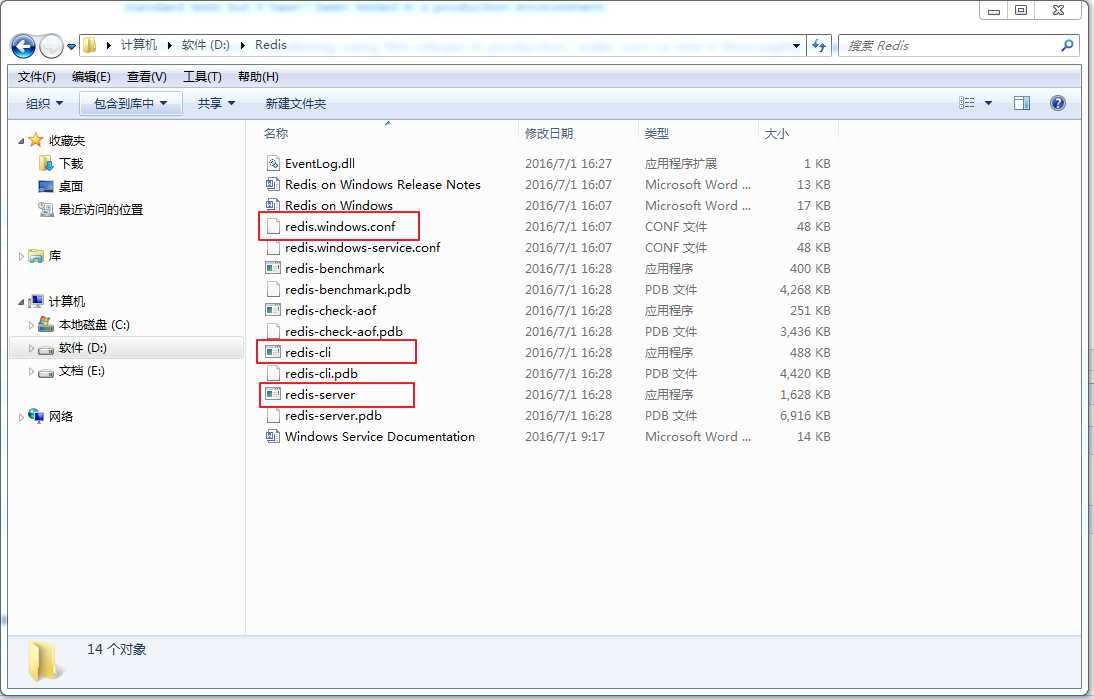Open the address bar history dropdown
This screenshot has width=1094, height=699.
click(x=796, y=46)
